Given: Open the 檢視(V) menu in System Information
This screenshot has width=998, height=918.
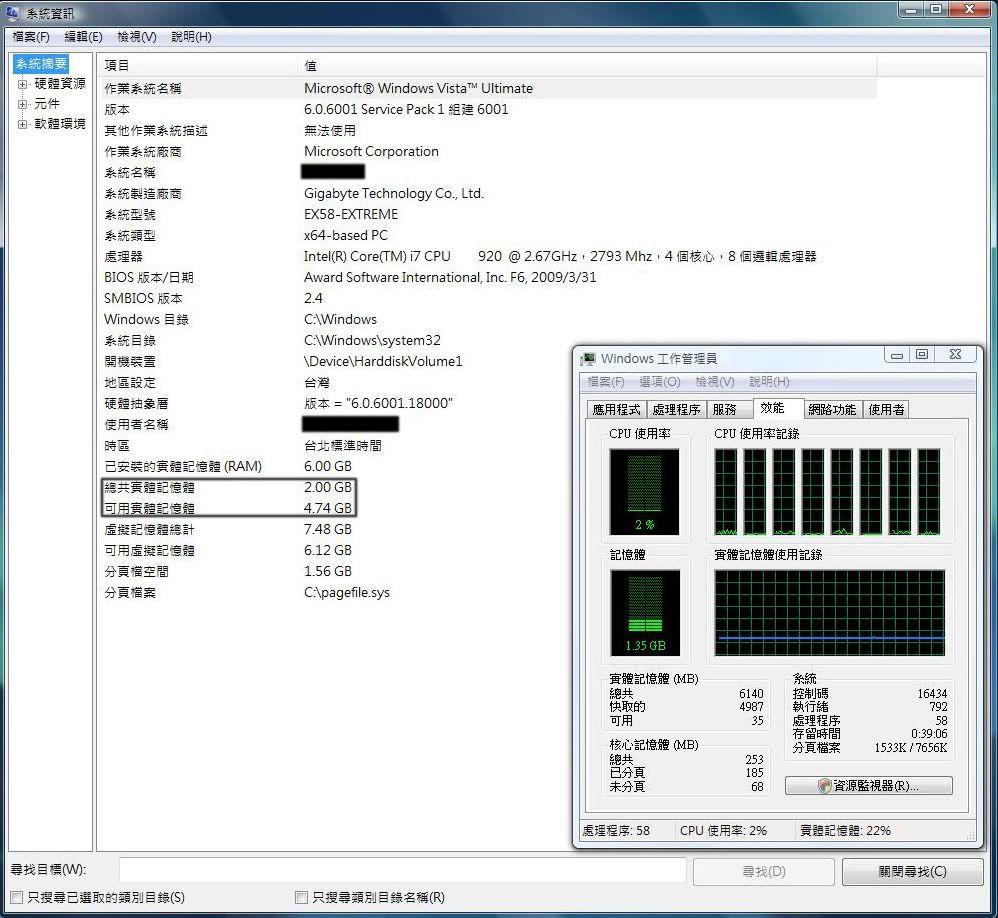Looking at the screenshot, I should pos(136,37).
